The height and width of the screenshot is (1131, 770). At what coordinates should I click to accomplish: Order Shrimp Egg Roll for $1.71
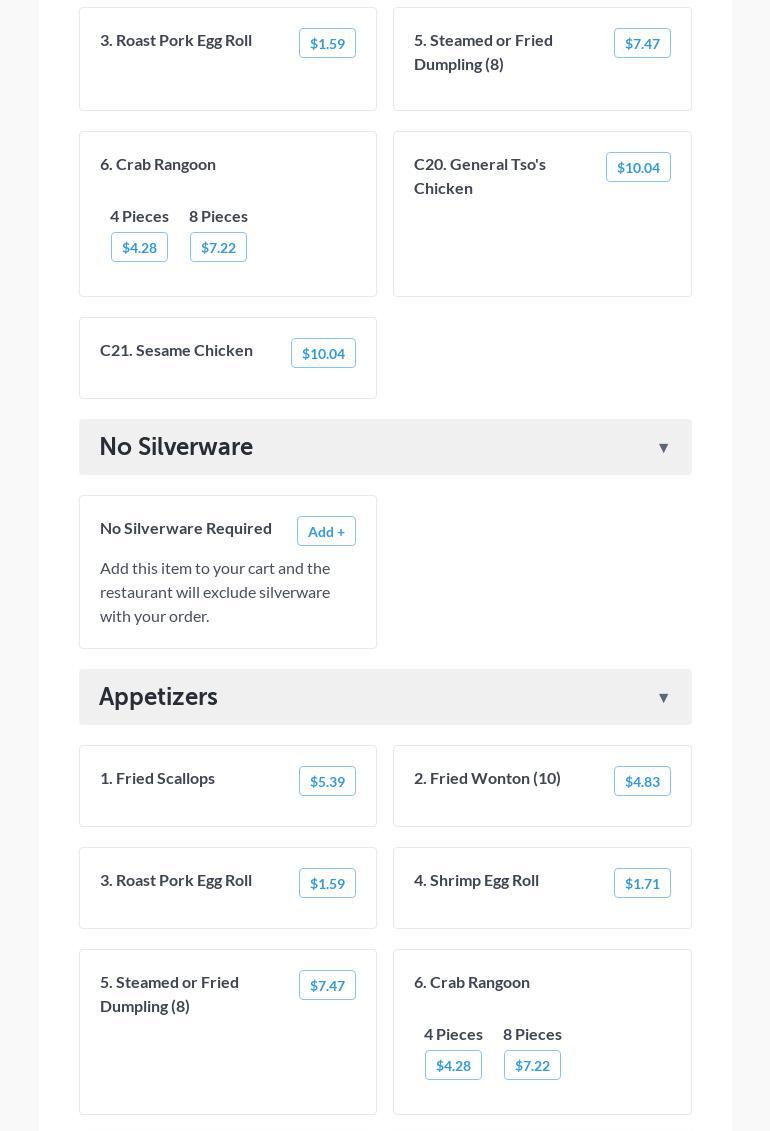pos(642,884)
